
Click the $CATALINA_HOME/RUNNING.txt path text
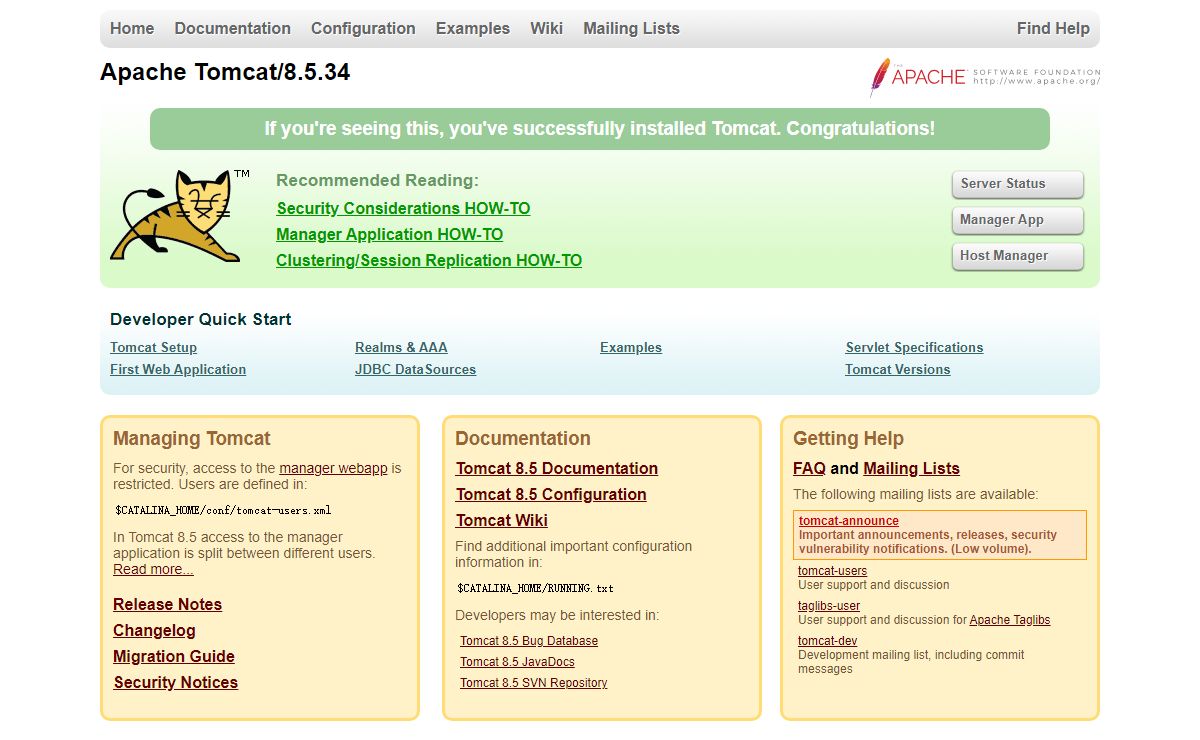click(x=536, y=588)
